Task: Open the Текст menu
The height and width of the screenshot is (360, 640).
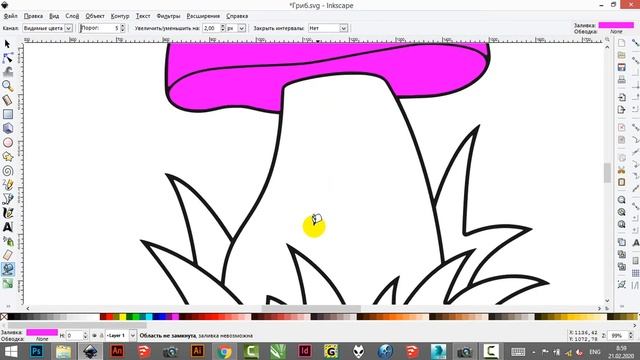Action: coord(143,16)
